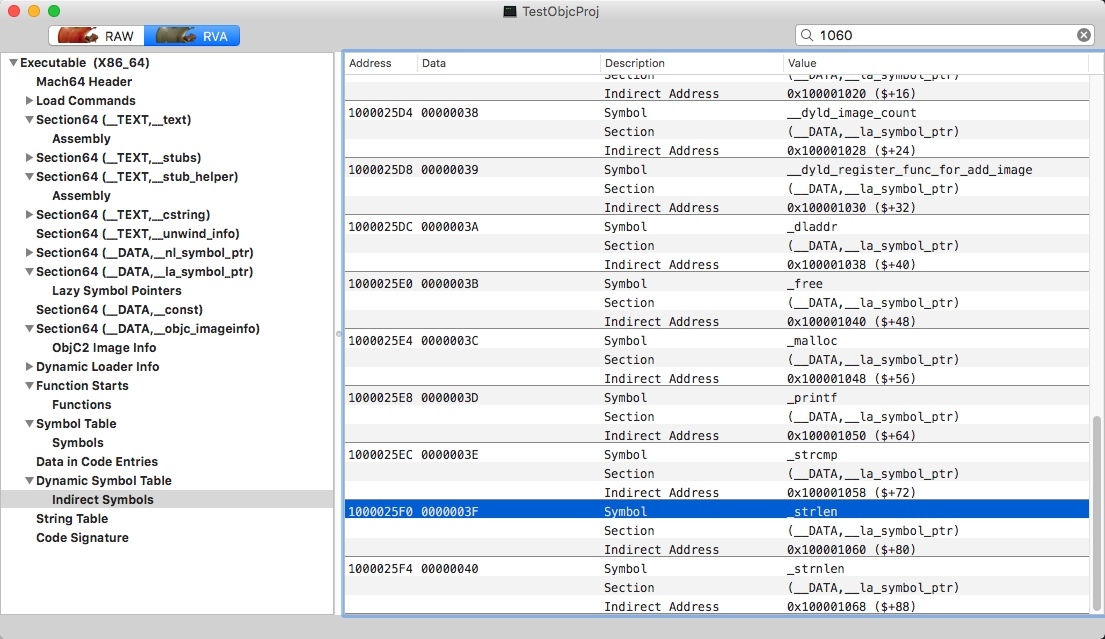Click the table's vertical scrollbar thumb

[1096, 514]
